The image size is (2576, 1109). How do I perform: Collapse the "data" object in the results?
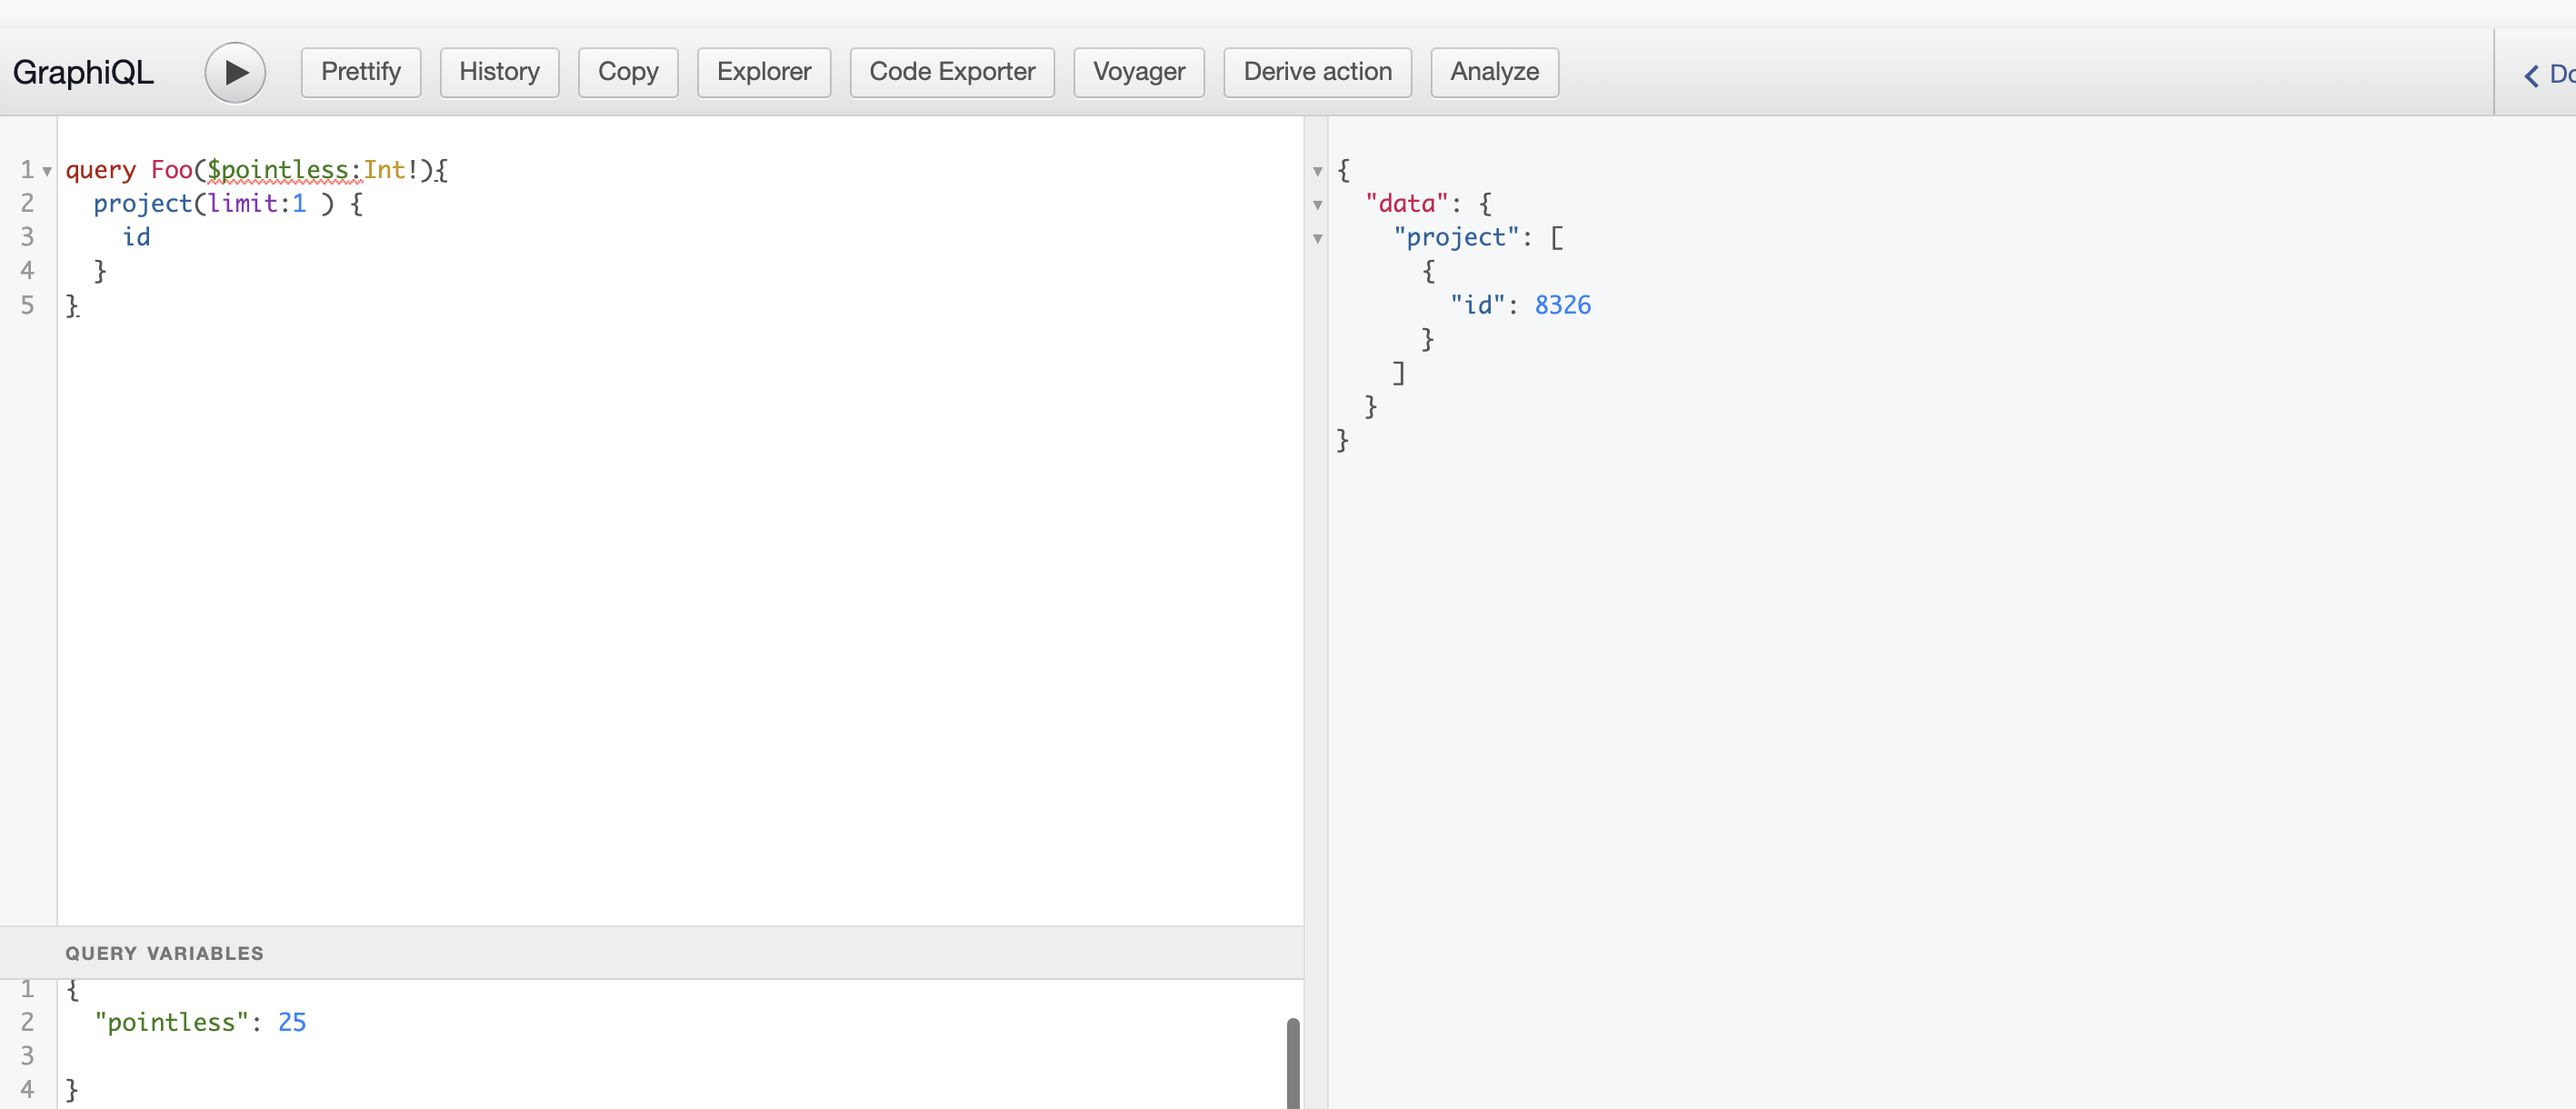point(1317,205)
